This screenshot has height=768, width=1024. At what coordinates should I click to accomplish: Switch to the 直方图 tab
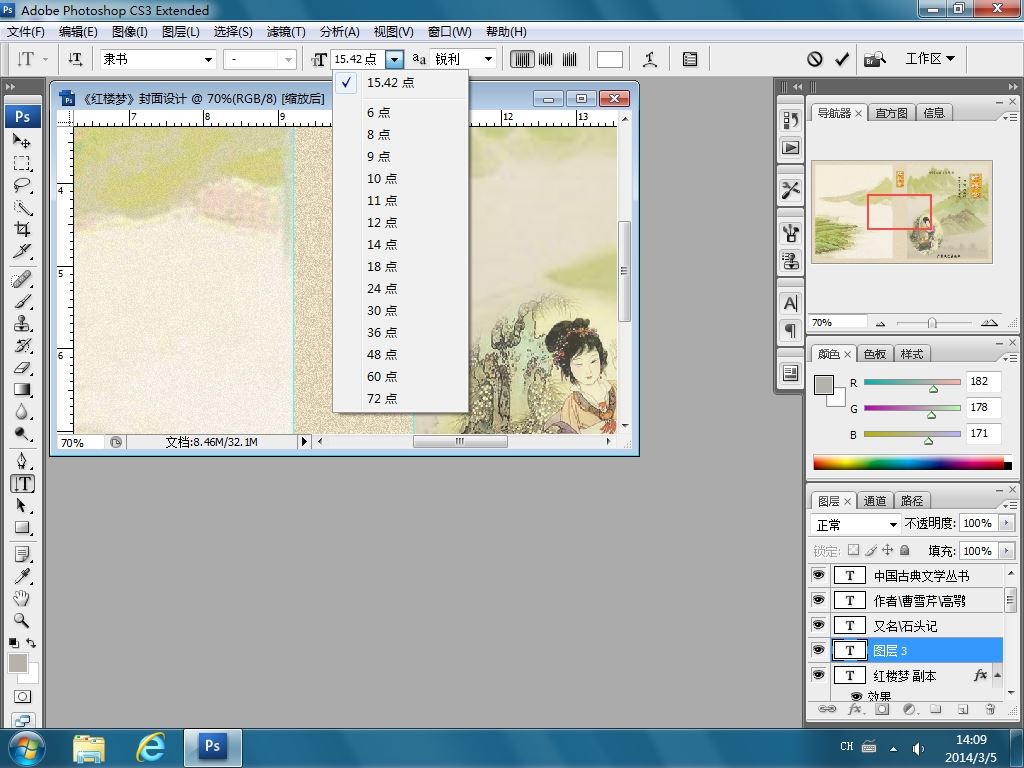click(x=891, y=113)
